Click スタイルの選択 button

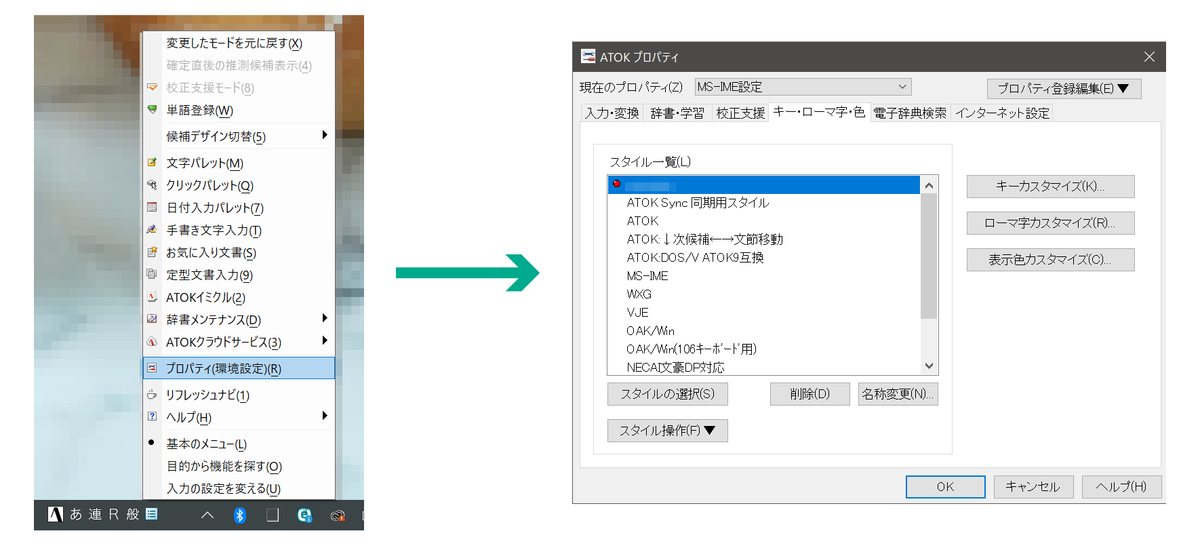coord(667,394)
